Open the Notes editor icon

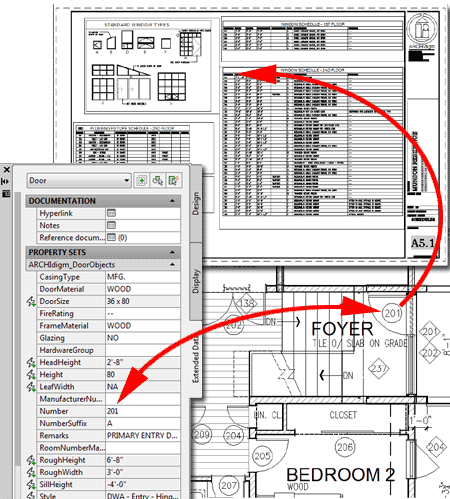click(111, 225)
